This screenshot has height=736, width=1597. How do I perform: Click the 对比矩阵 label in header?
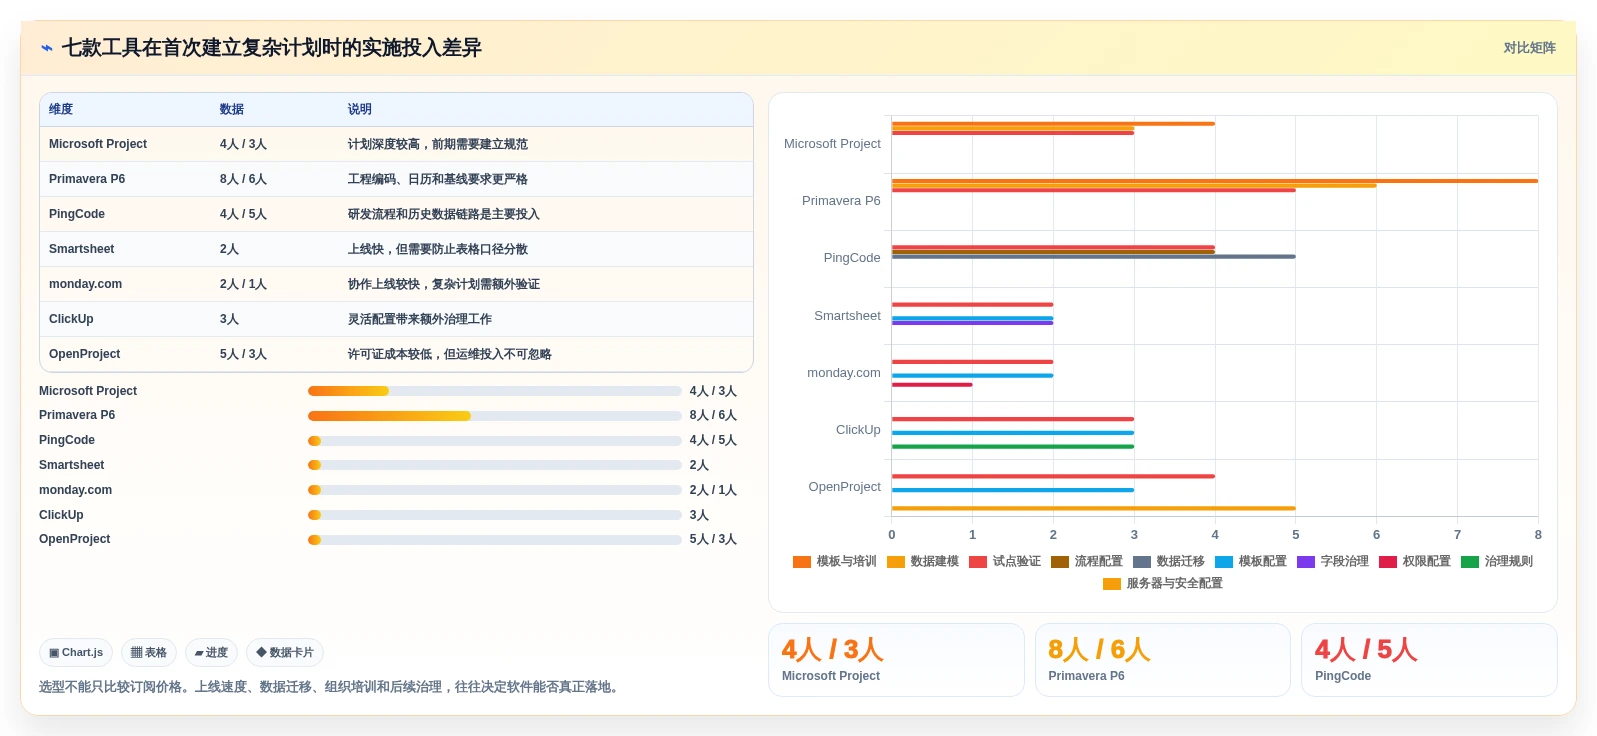tap(1529, 48)
